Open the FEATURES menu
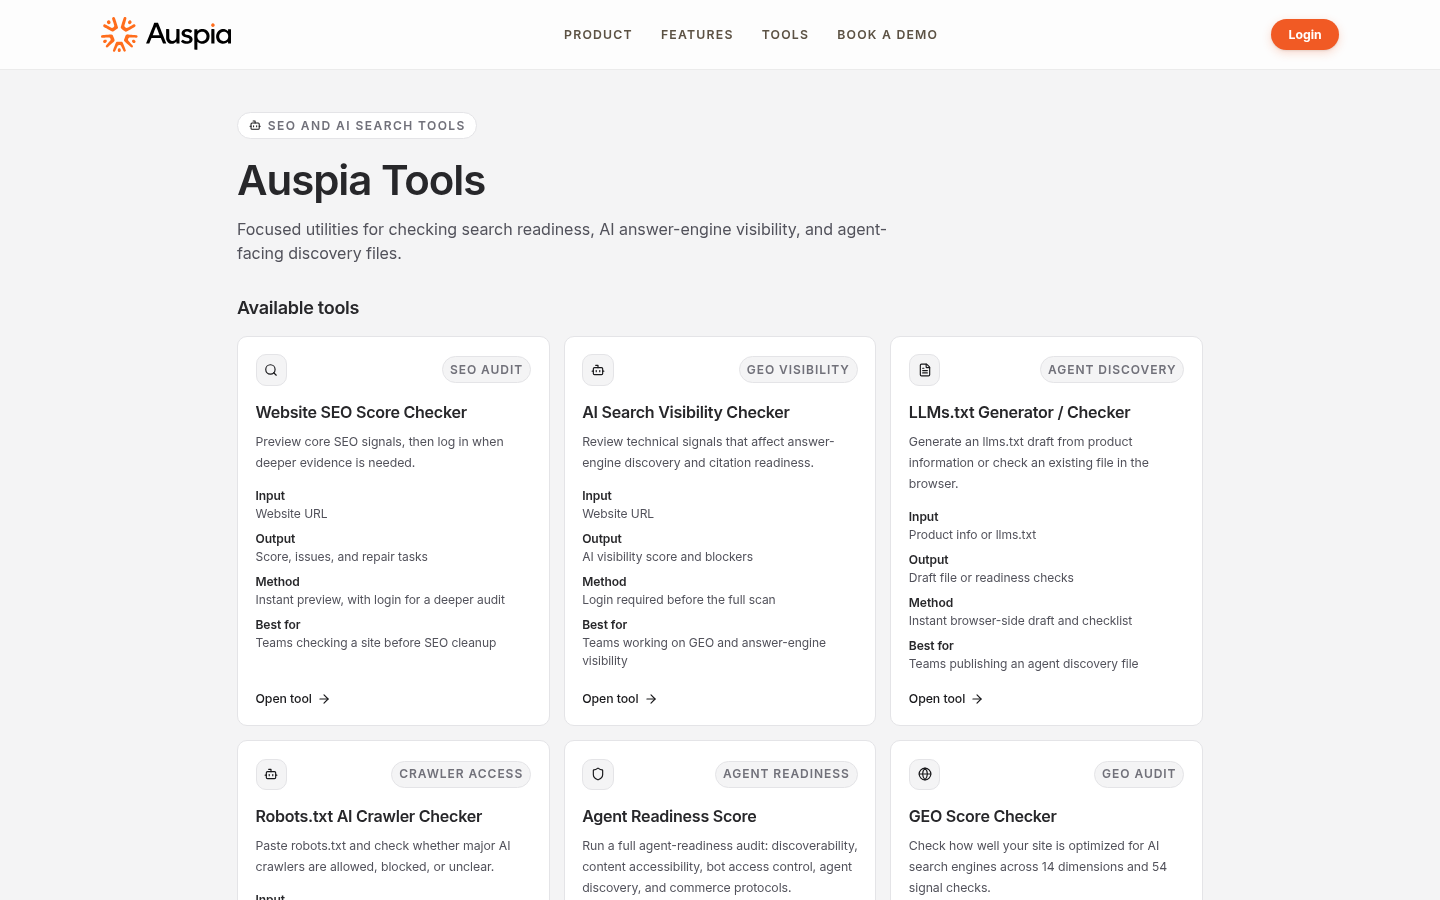The width and height of the screenshot is (1440, 900). coord(697,35)
